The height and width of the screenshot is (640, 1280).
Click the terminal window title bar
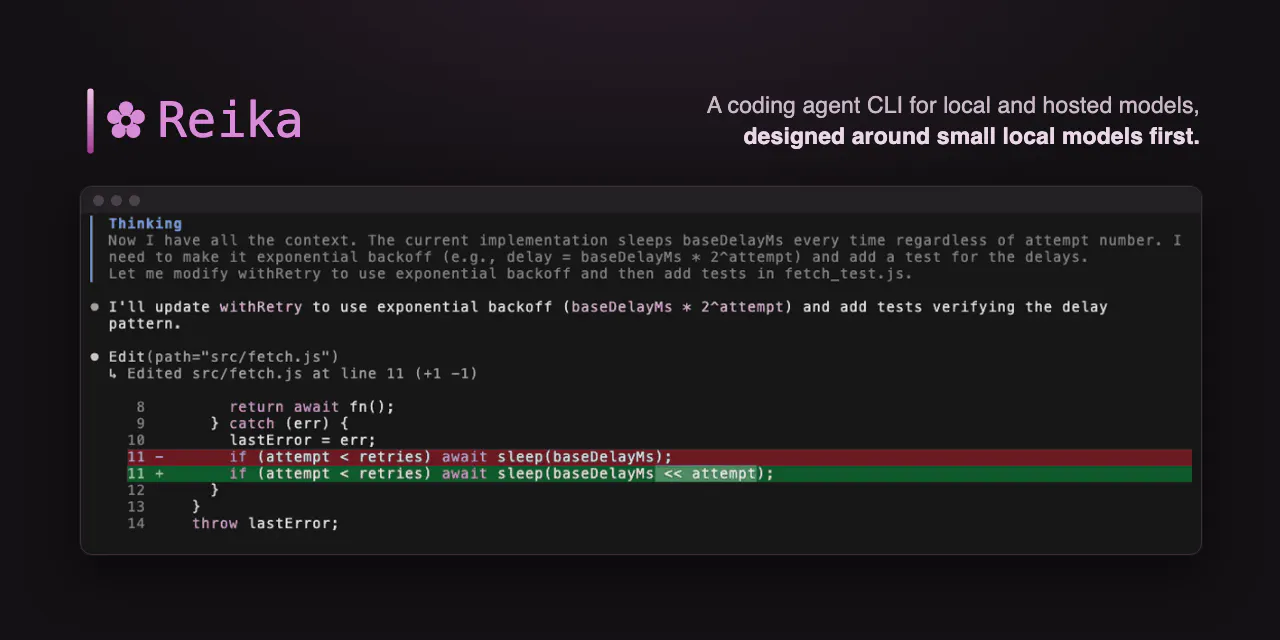(640, 200)
